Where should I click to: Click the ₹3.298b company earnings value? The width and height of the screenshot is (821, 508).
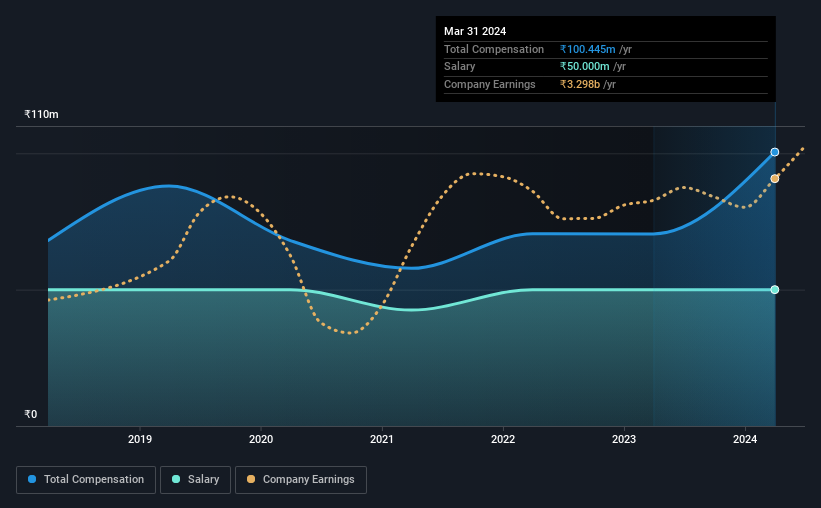click(580, 84)
